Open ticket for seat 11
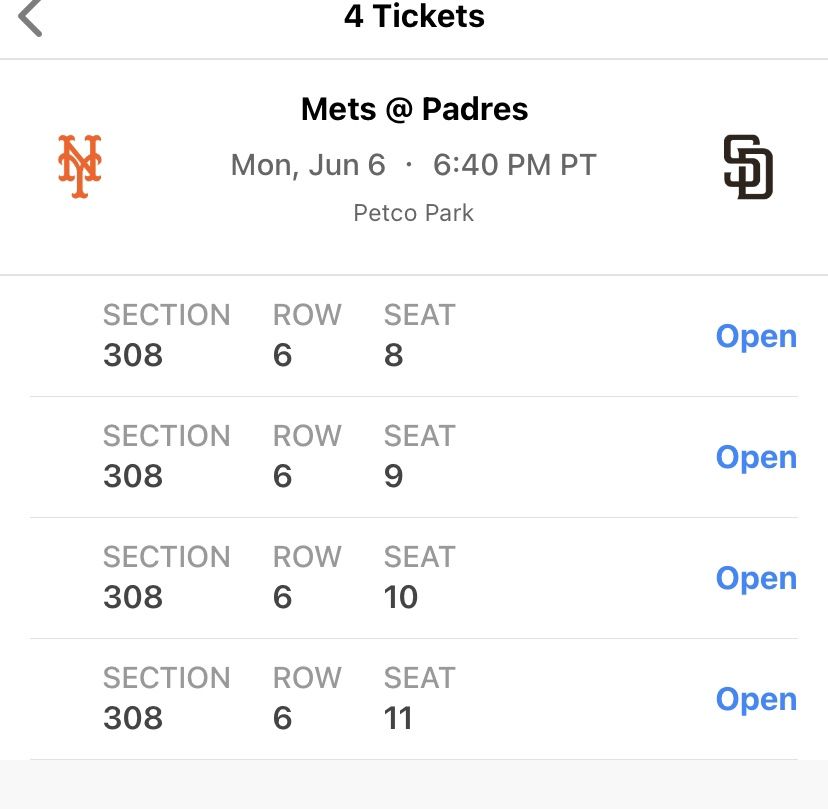828x809 pixels. pos(756,700)
